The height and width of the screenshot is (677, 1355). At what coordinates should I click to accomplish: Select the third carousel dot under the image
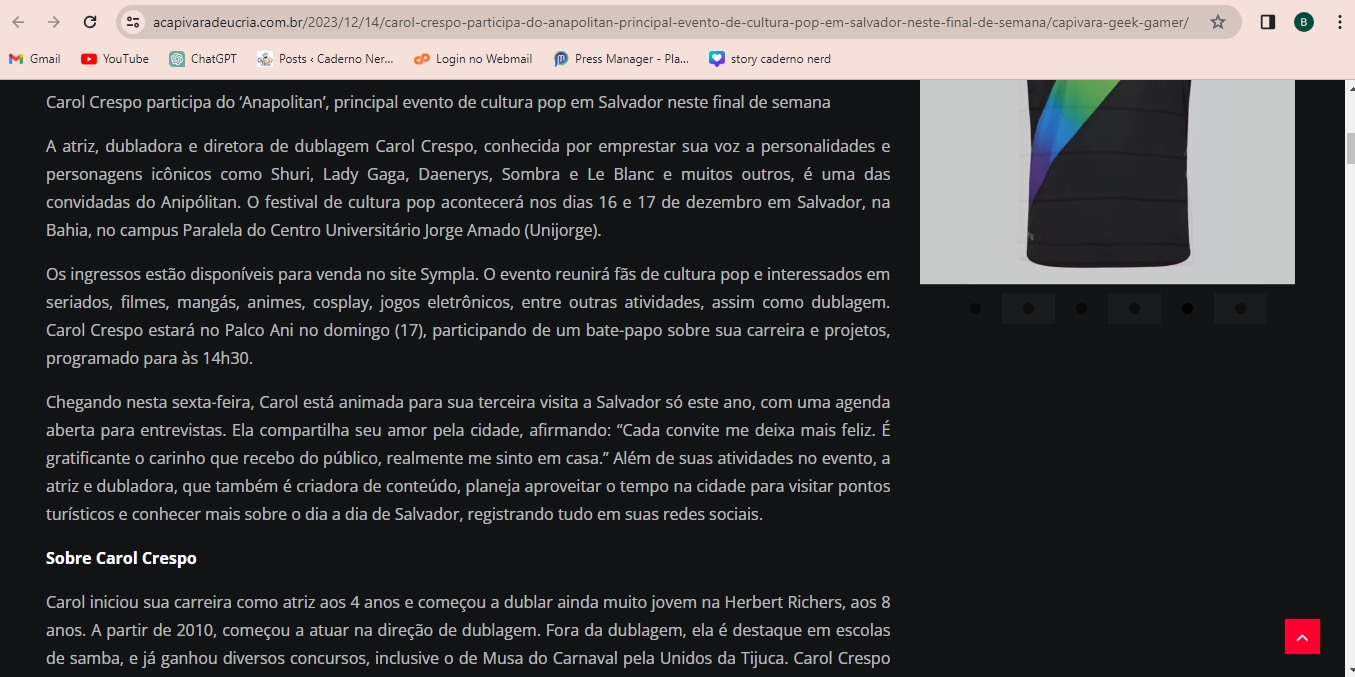(x=1081, y=308)
